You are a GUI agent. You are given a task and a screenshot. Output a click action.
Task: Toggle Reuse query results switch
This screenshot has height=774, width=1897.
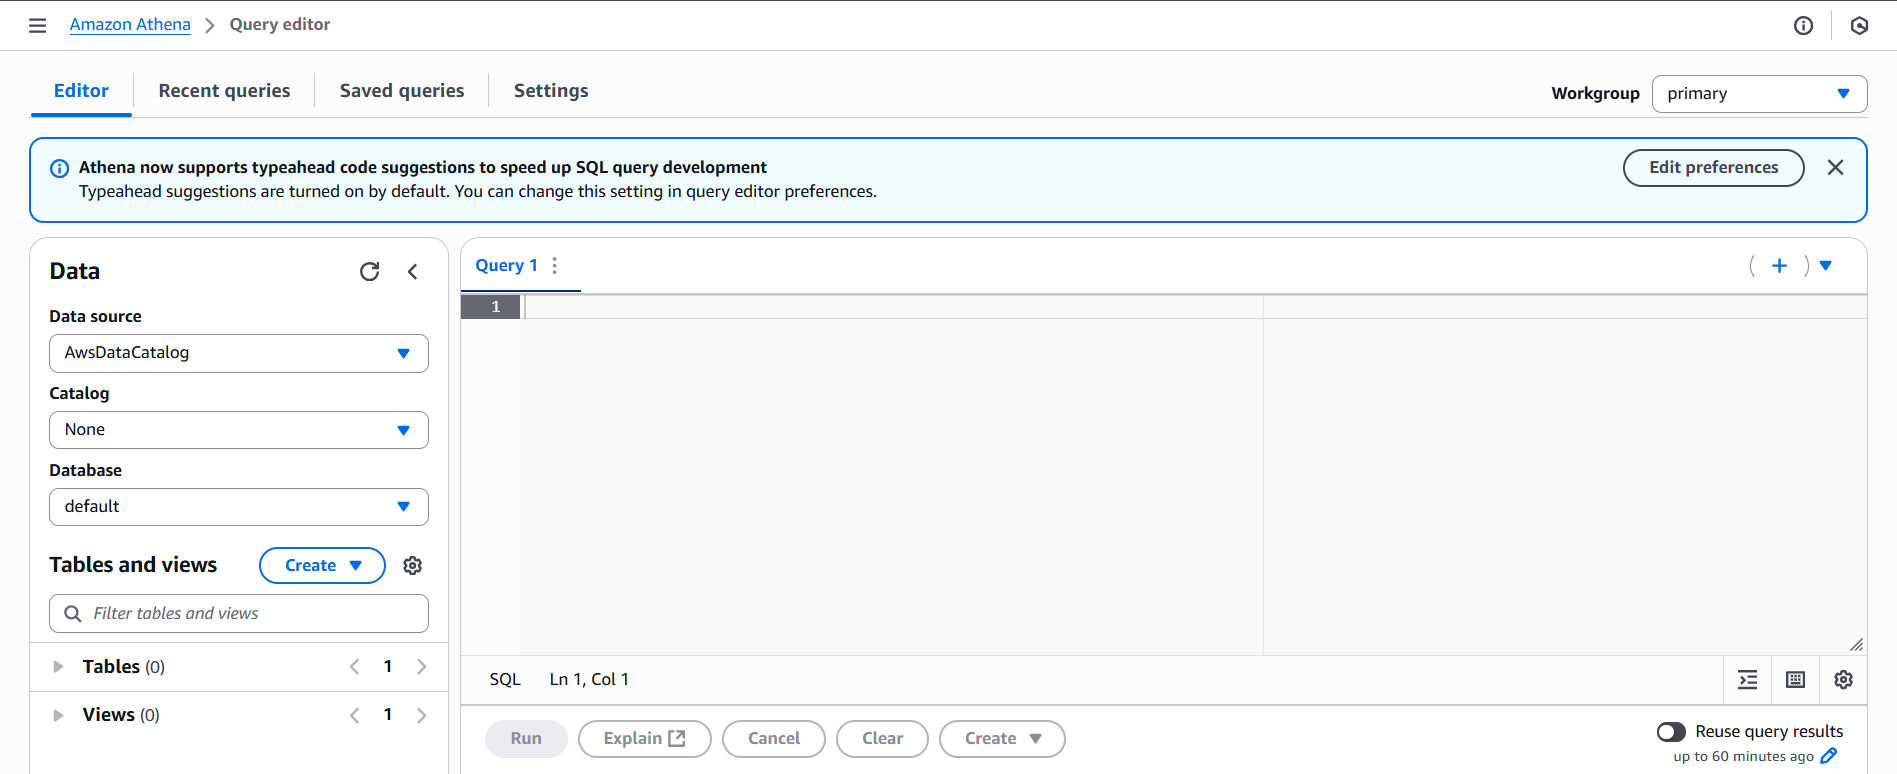pos(1671,732)
